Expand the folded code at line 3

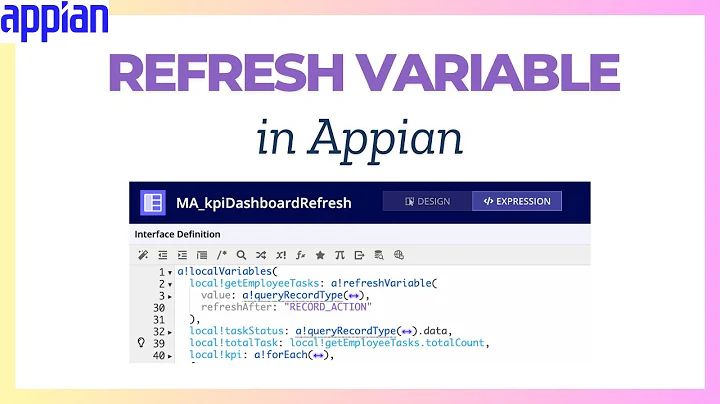click(170, 297)
